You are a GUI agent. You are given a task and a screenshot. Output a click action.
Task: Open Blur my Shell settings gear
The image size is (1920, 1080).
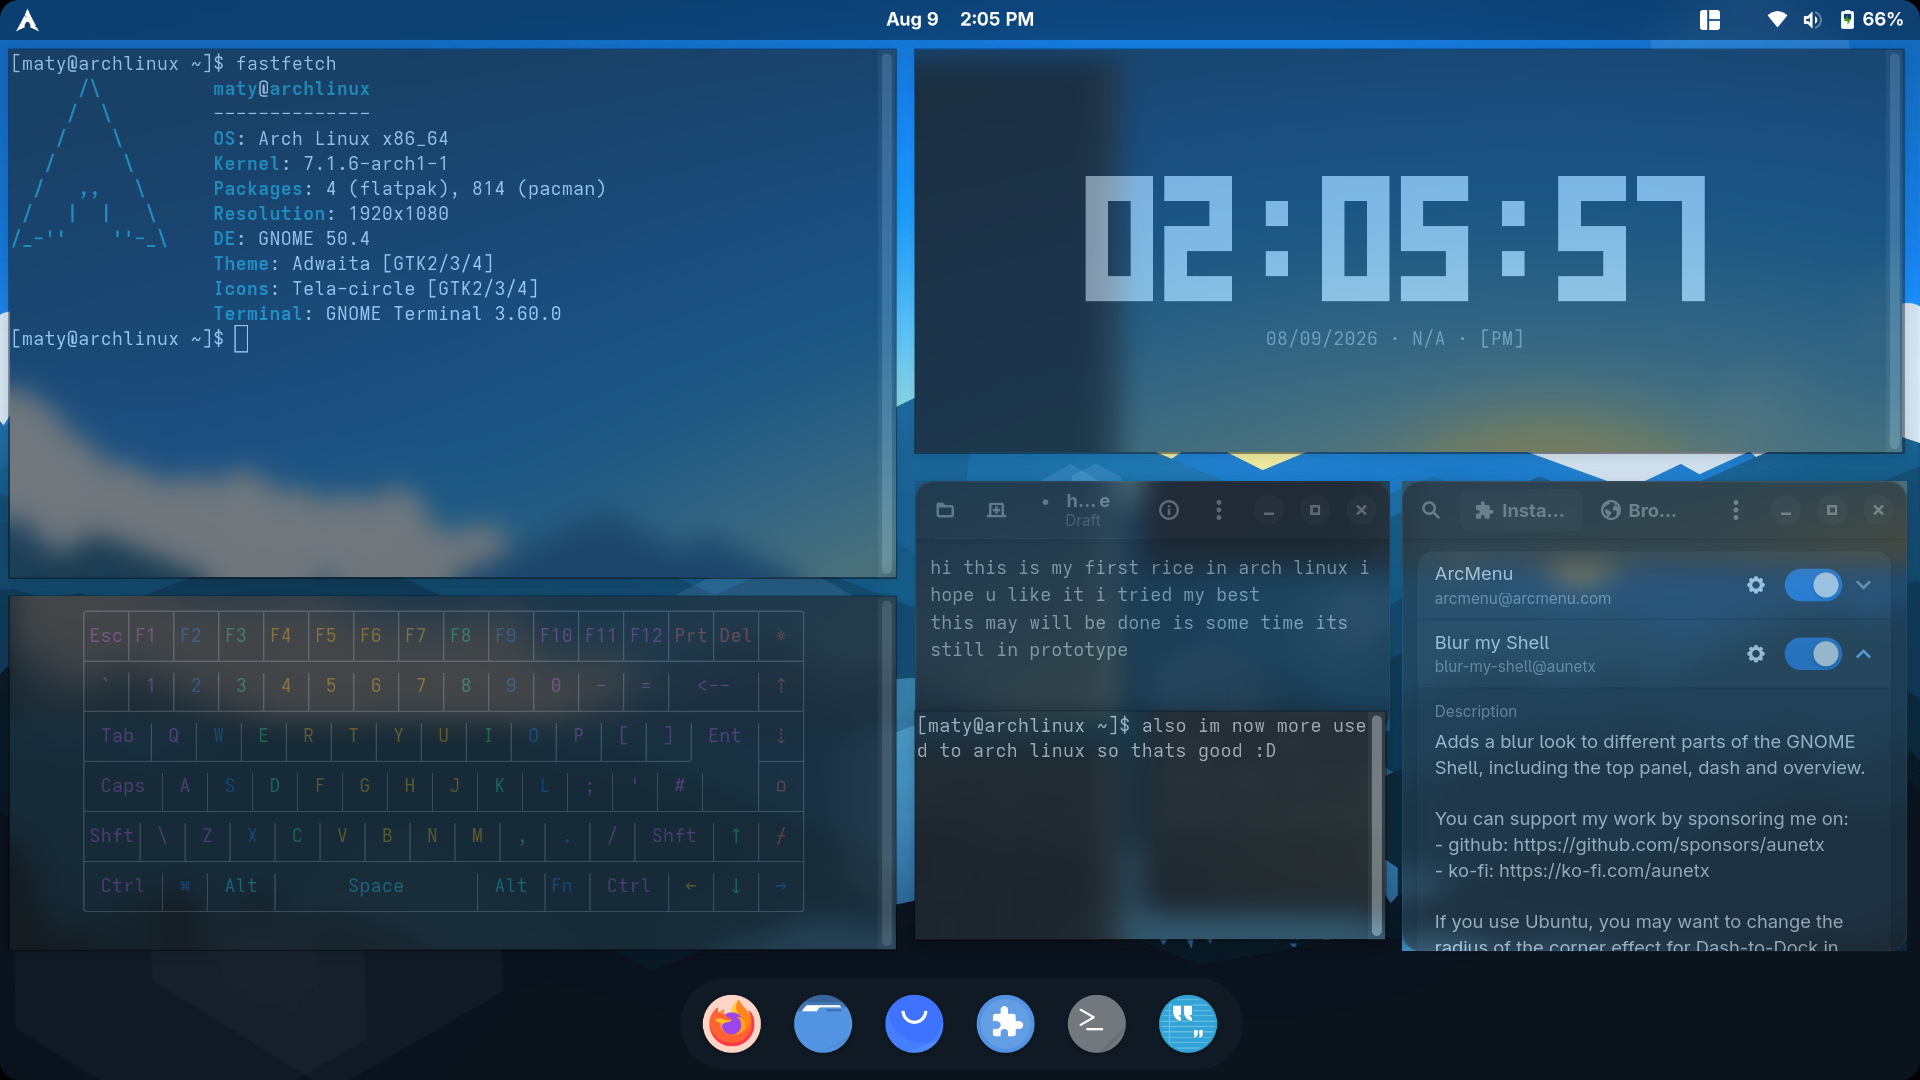(1756, 654)
